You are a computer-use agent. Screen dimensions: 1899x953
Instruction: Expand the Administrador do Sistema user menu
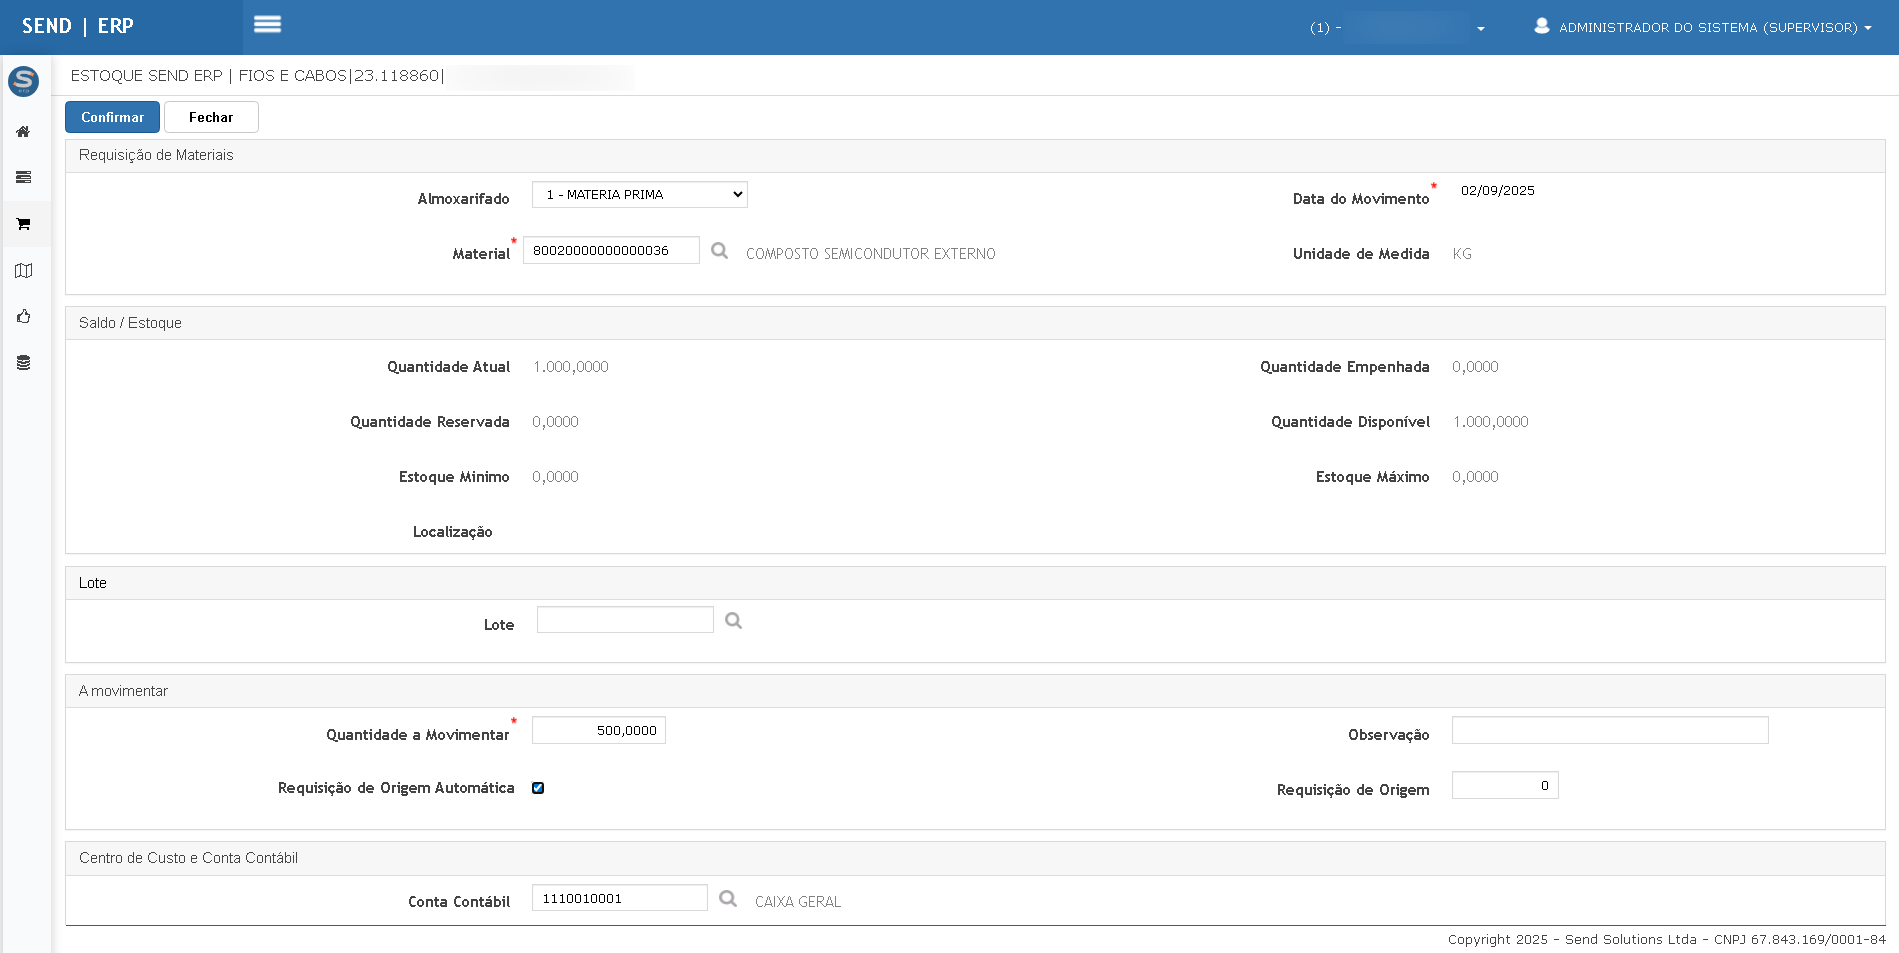click(1704, 27)
